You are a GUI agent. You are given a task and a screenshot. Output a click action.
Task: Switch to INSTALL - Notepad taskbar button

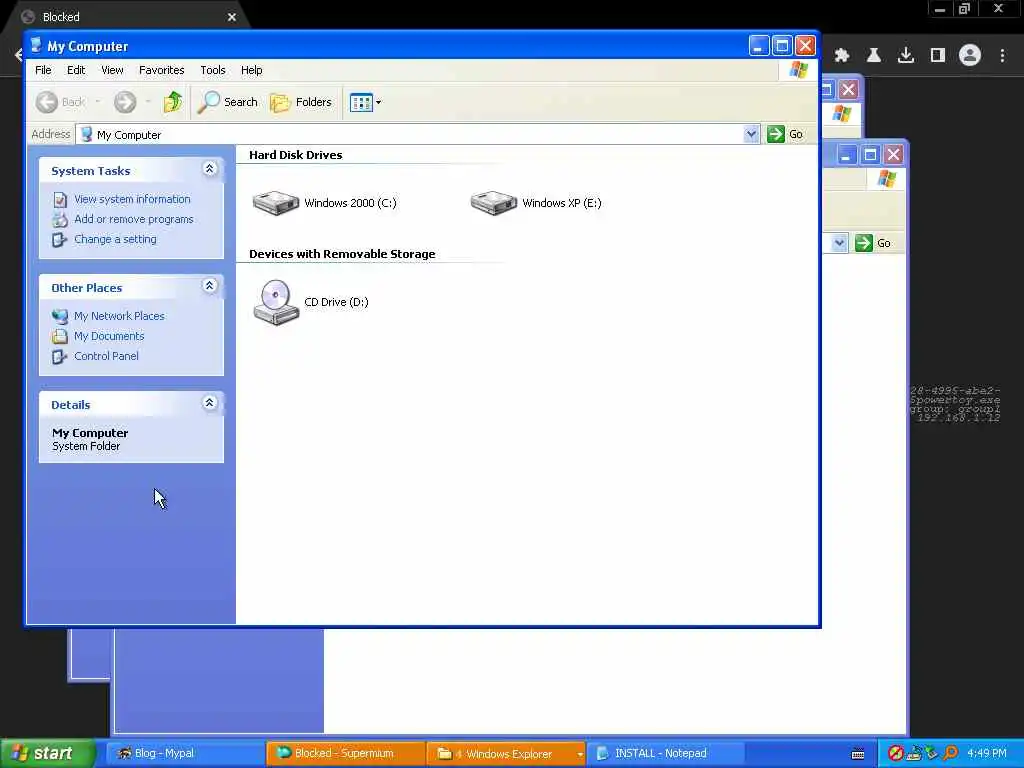pyautogui.click(x=666, y=753)
